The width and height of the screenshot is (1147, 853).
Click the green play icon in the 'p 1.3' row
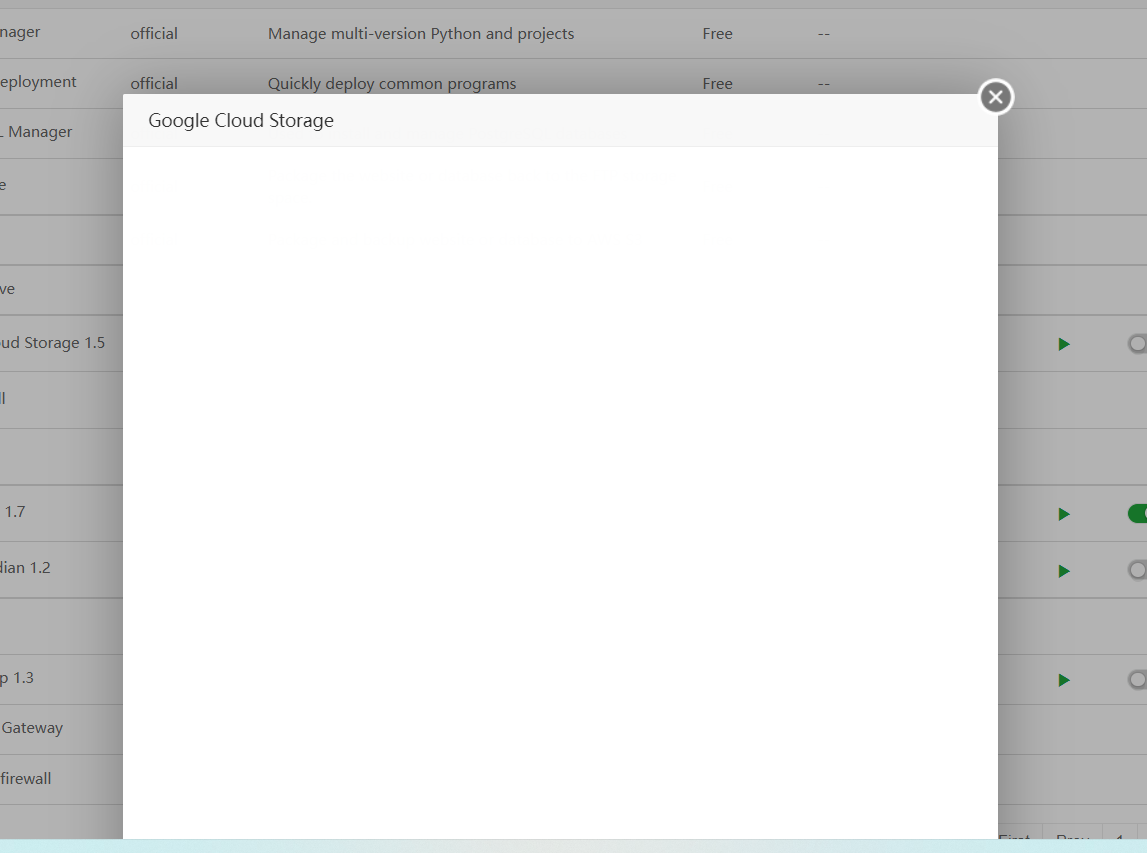[1064, 680]
